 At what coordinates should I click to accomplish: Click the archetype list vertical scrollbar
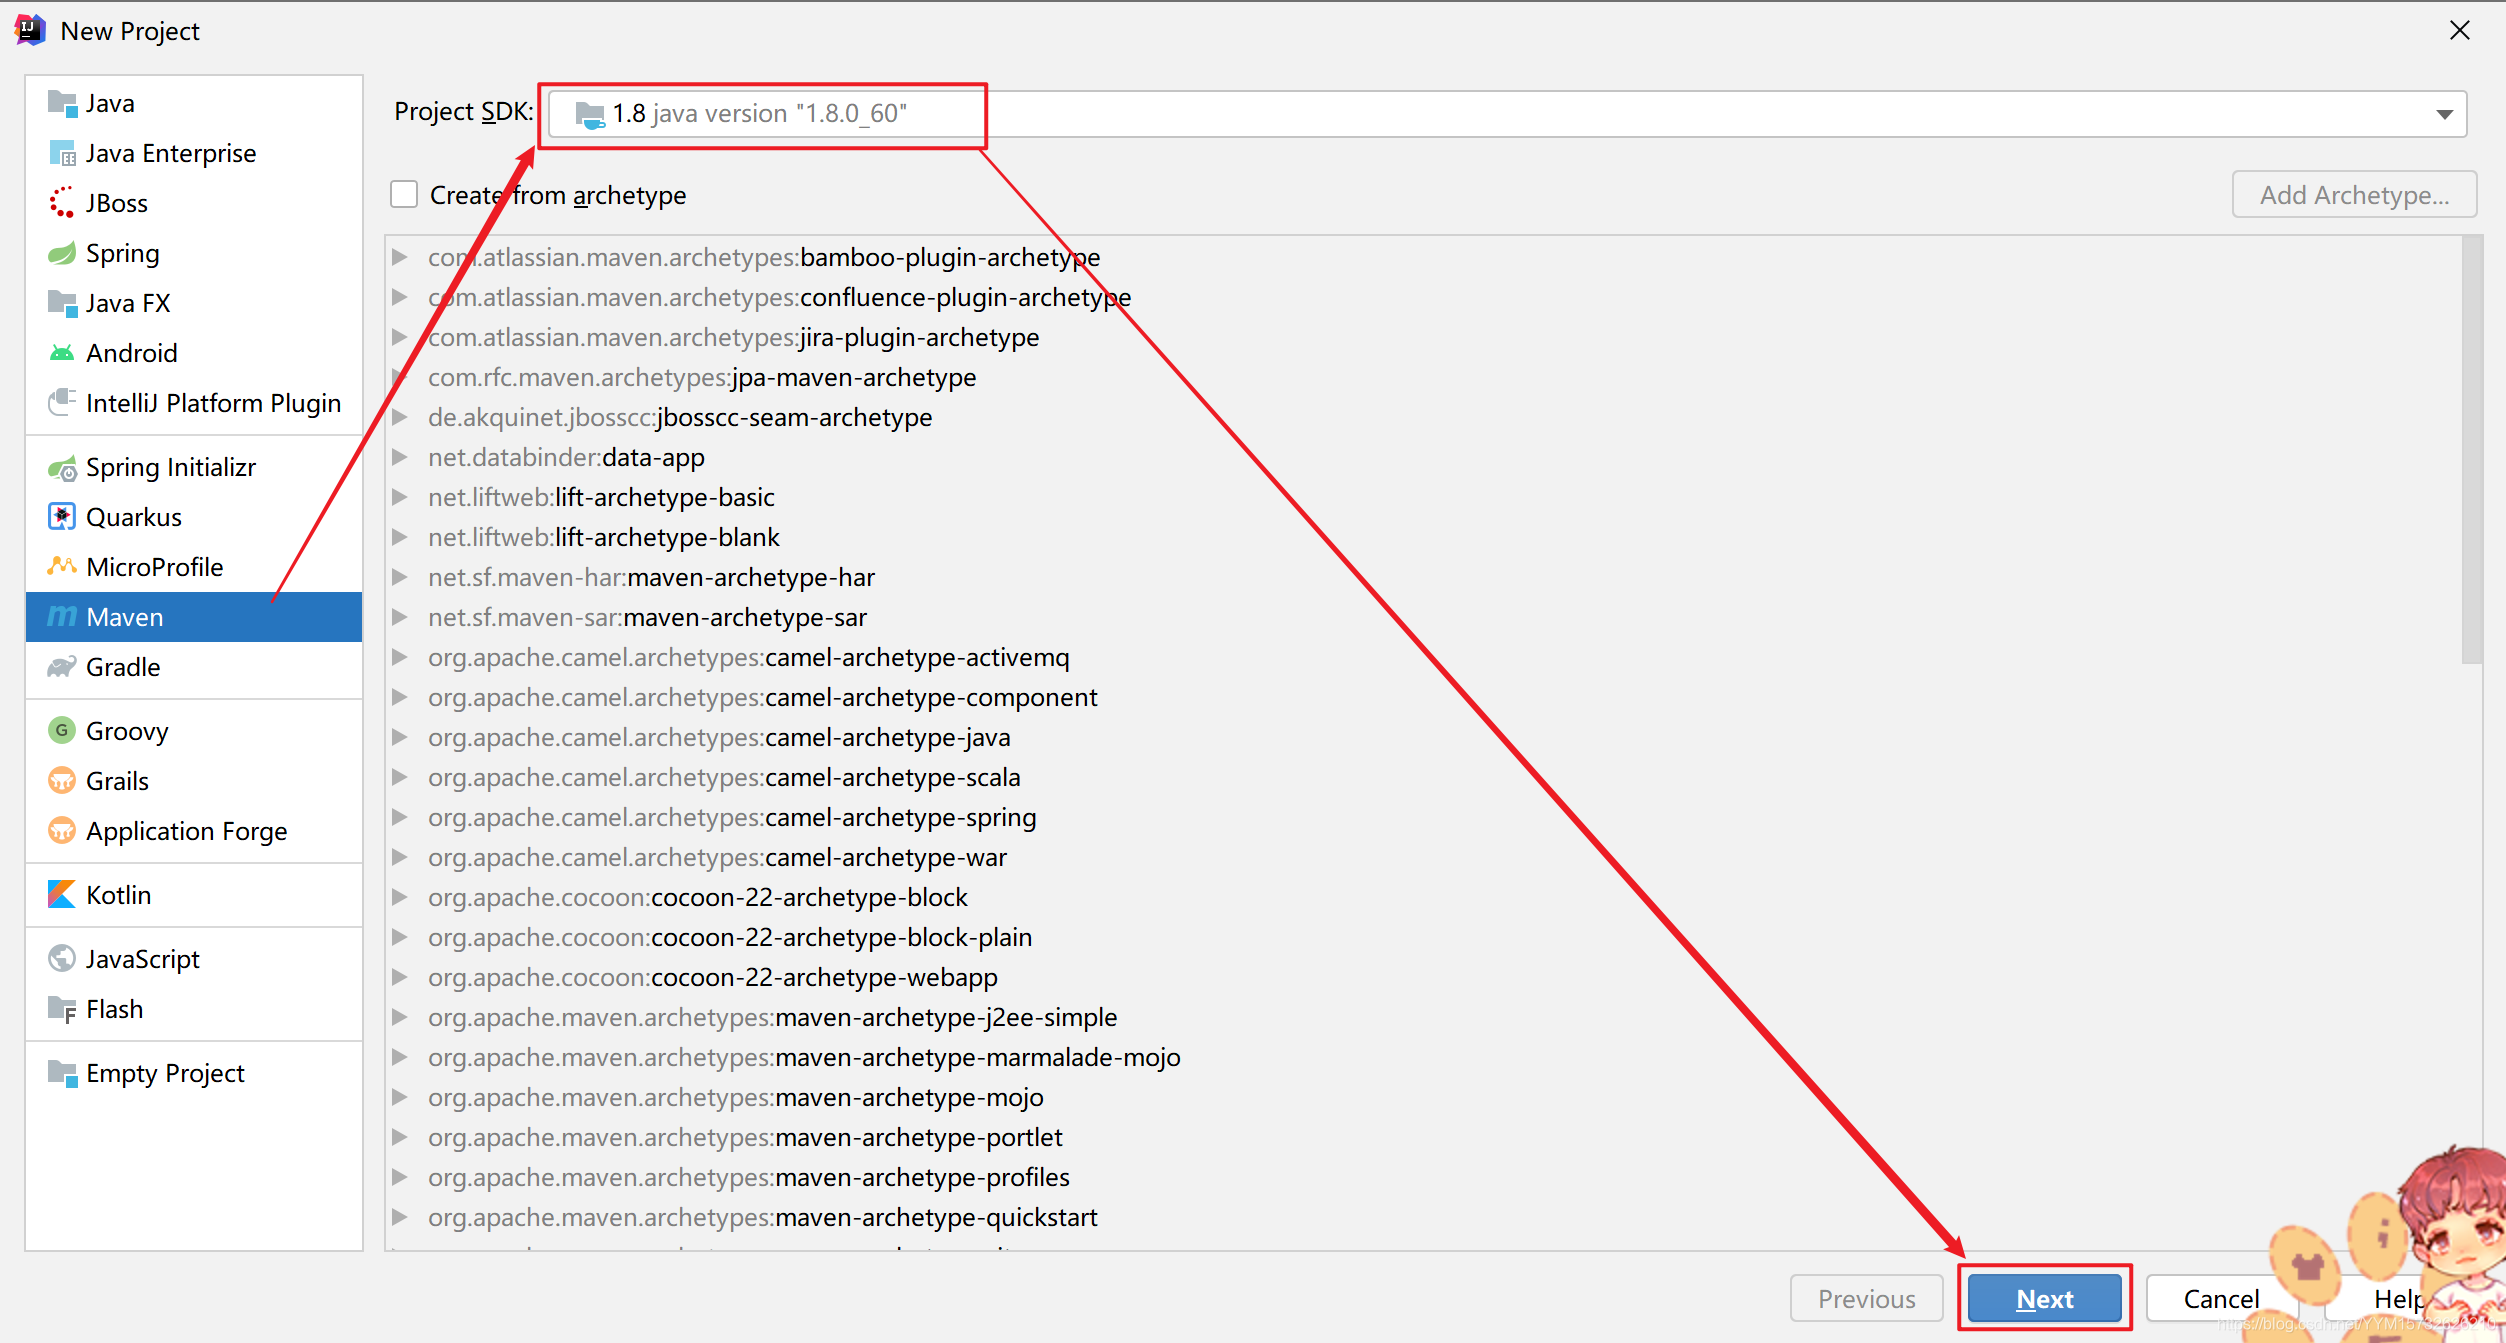pos(2471,450)
